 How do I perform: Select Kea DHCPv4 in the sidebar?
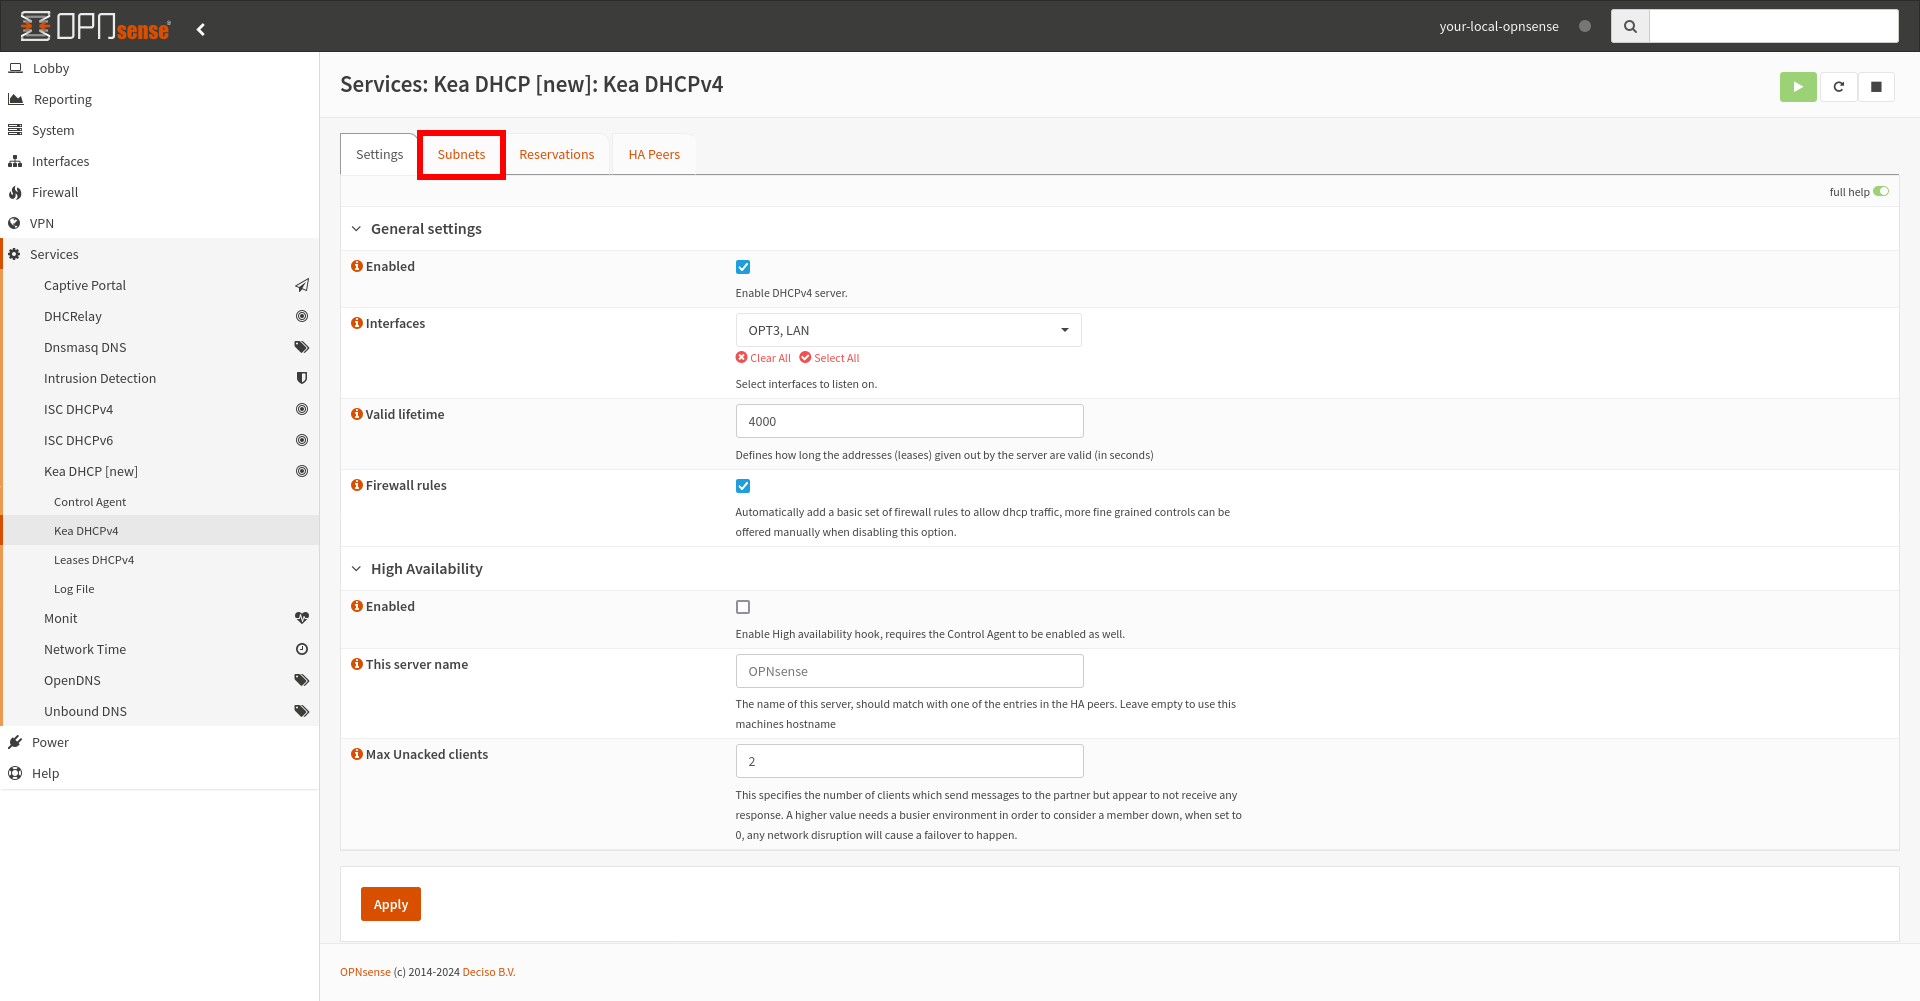pyautogui.click(x=160, y=531)
